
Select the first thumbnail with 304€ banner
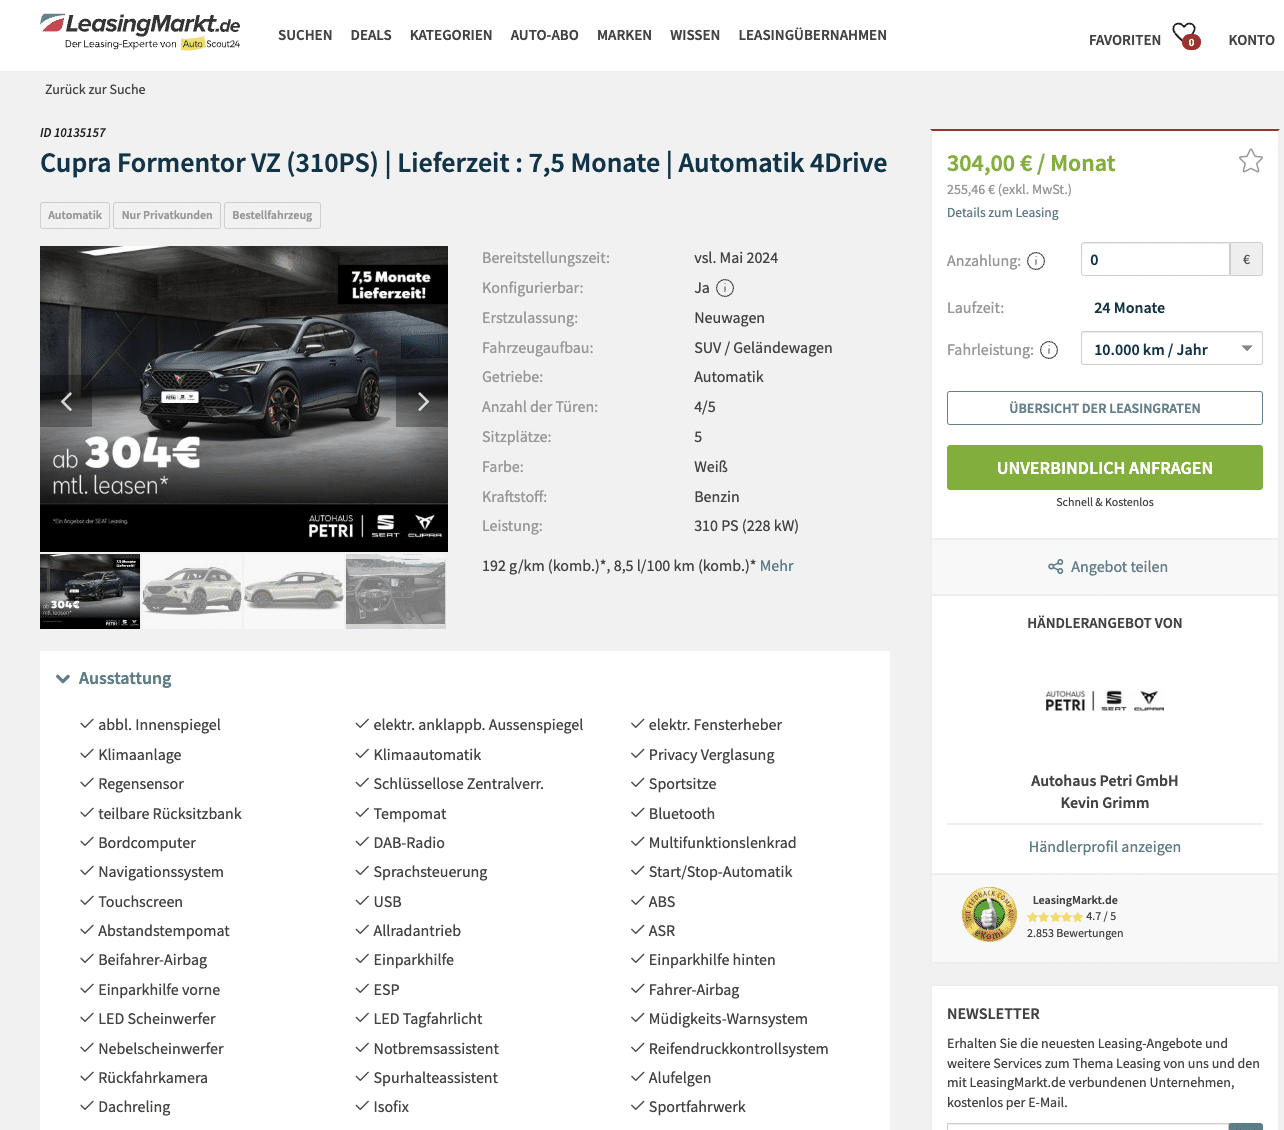(x=90, y=592)
